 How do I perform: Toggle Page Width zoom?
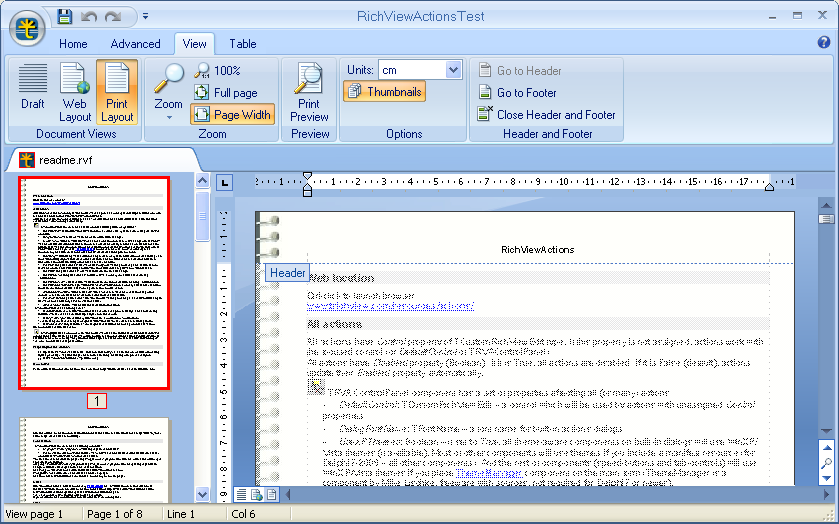[232, 114]
